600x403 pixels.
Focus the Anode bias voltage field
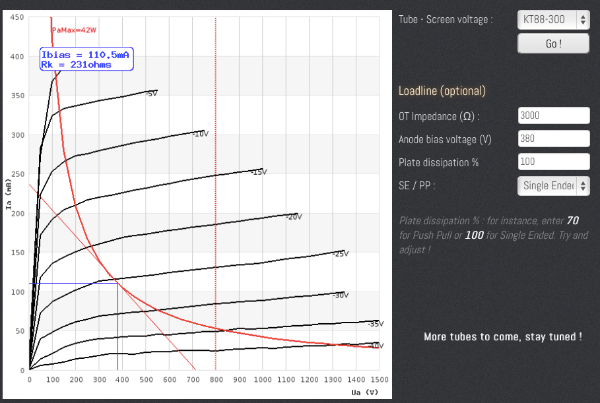click(553, 139)
